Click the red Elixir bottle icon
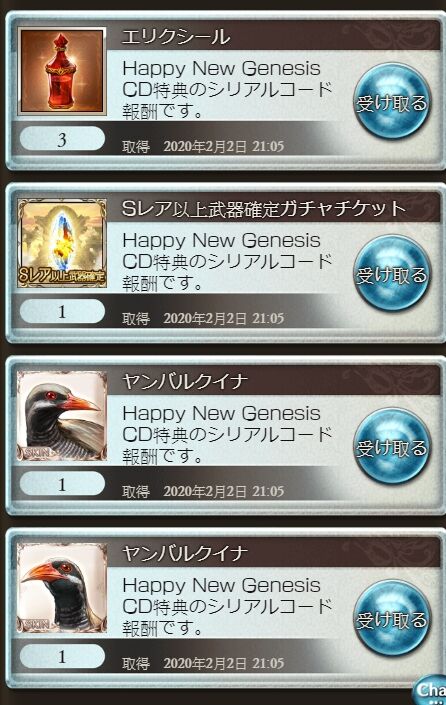The height and width of the screenshot is (705, 446). pos(62,71)
